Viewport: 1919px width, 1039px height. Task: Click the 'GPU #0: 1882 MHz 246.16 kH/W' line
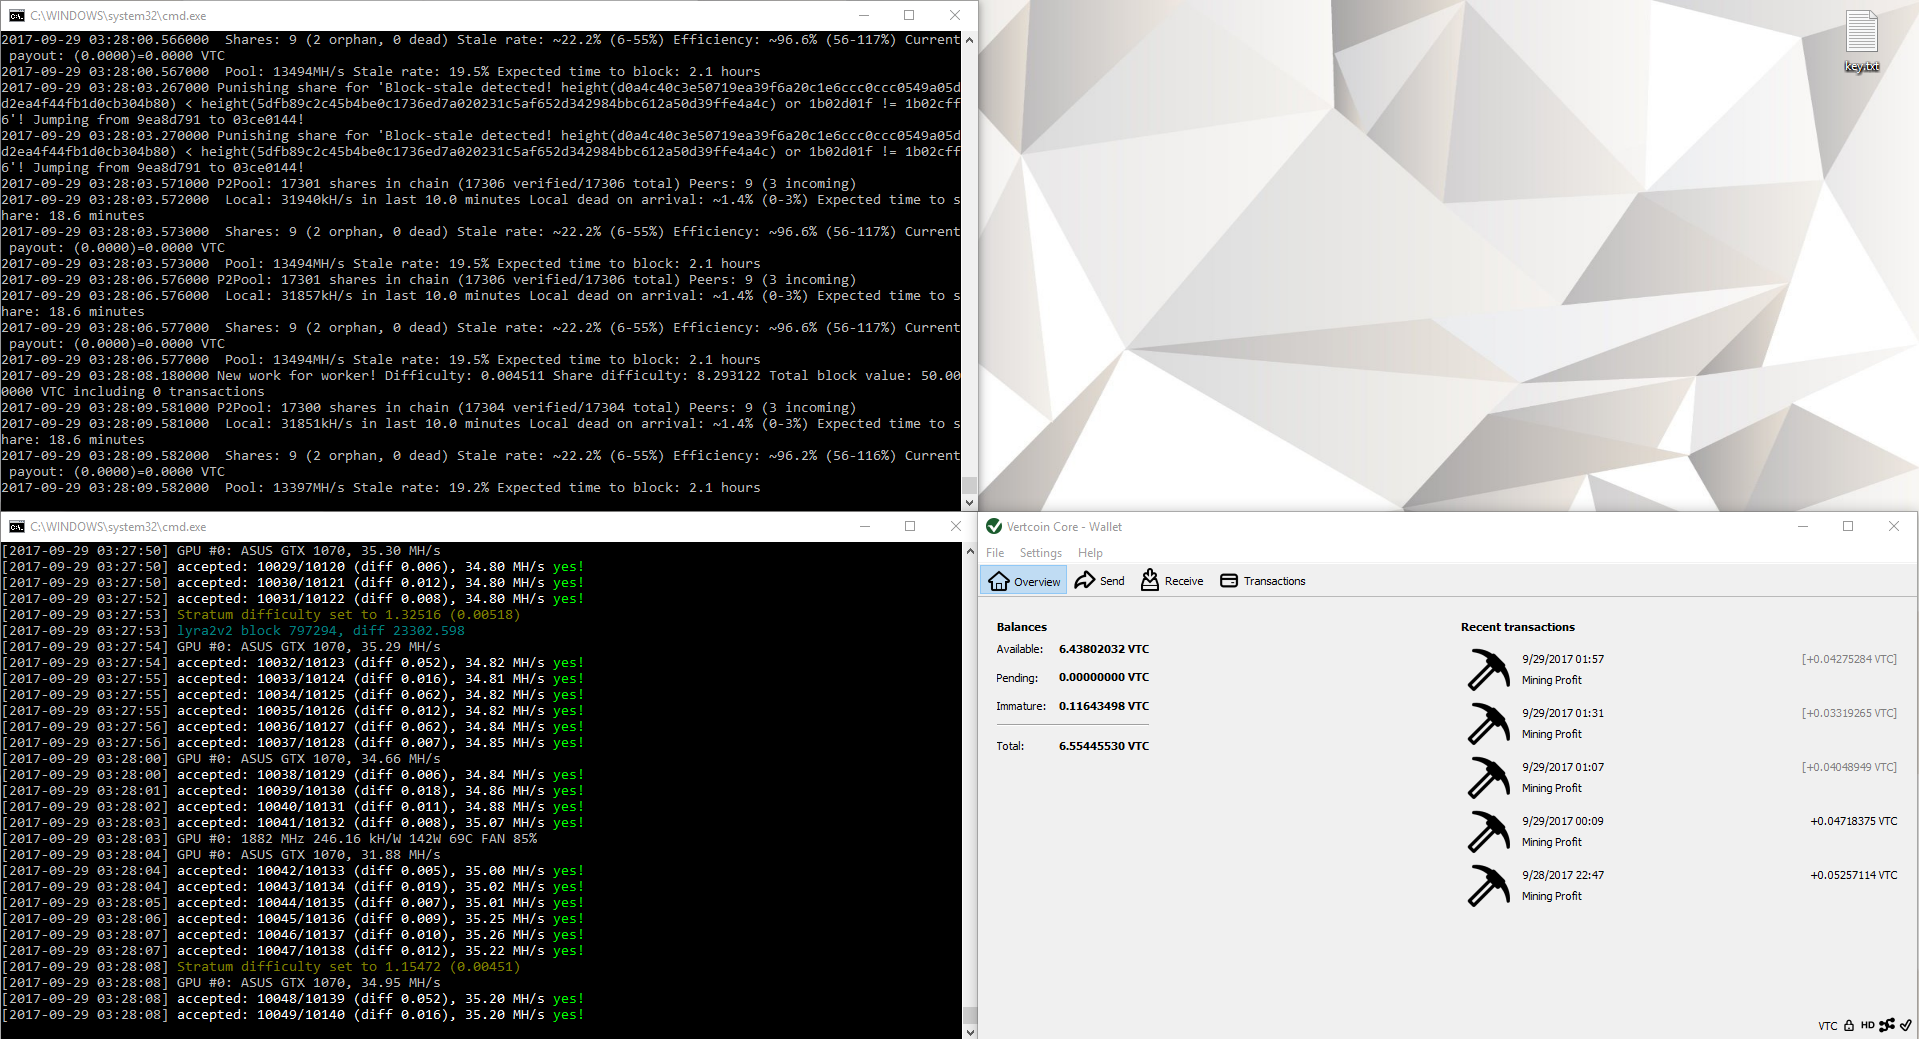pyautogui.click(x=269, y=839)
